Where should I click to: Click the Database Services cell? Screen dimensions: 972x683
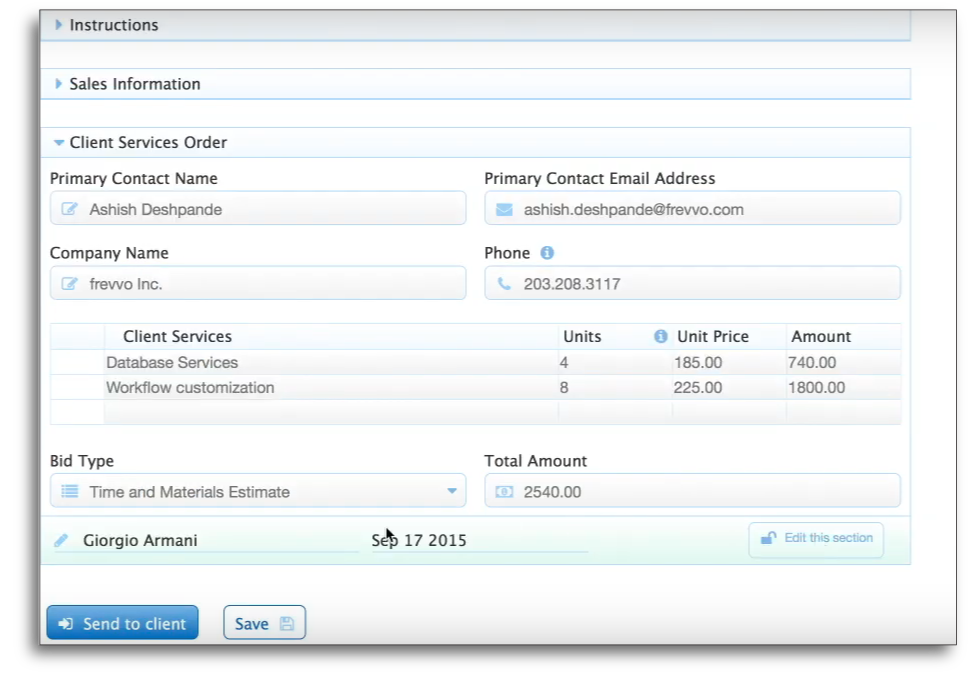331,363
